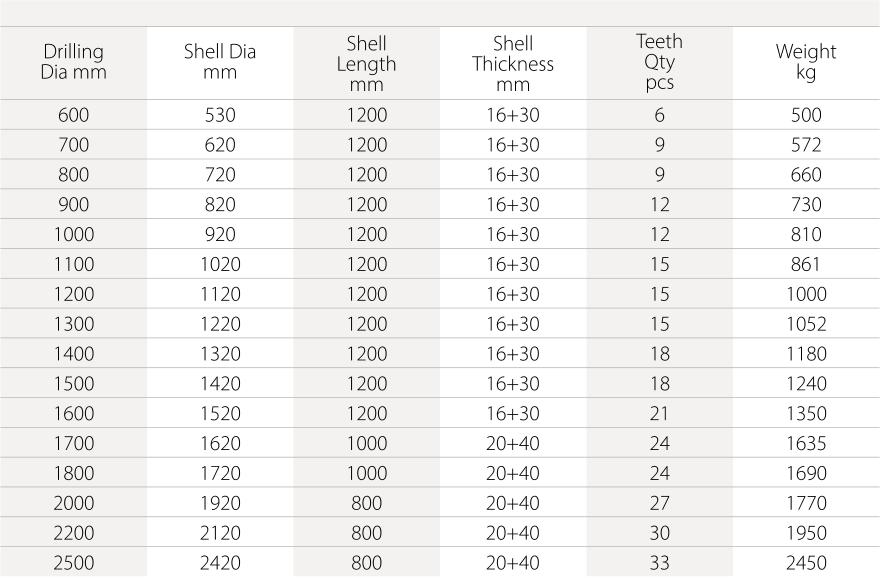887x578 pixels.
Task: Select the Shell Dia mm header
Action: coord(220,62)
